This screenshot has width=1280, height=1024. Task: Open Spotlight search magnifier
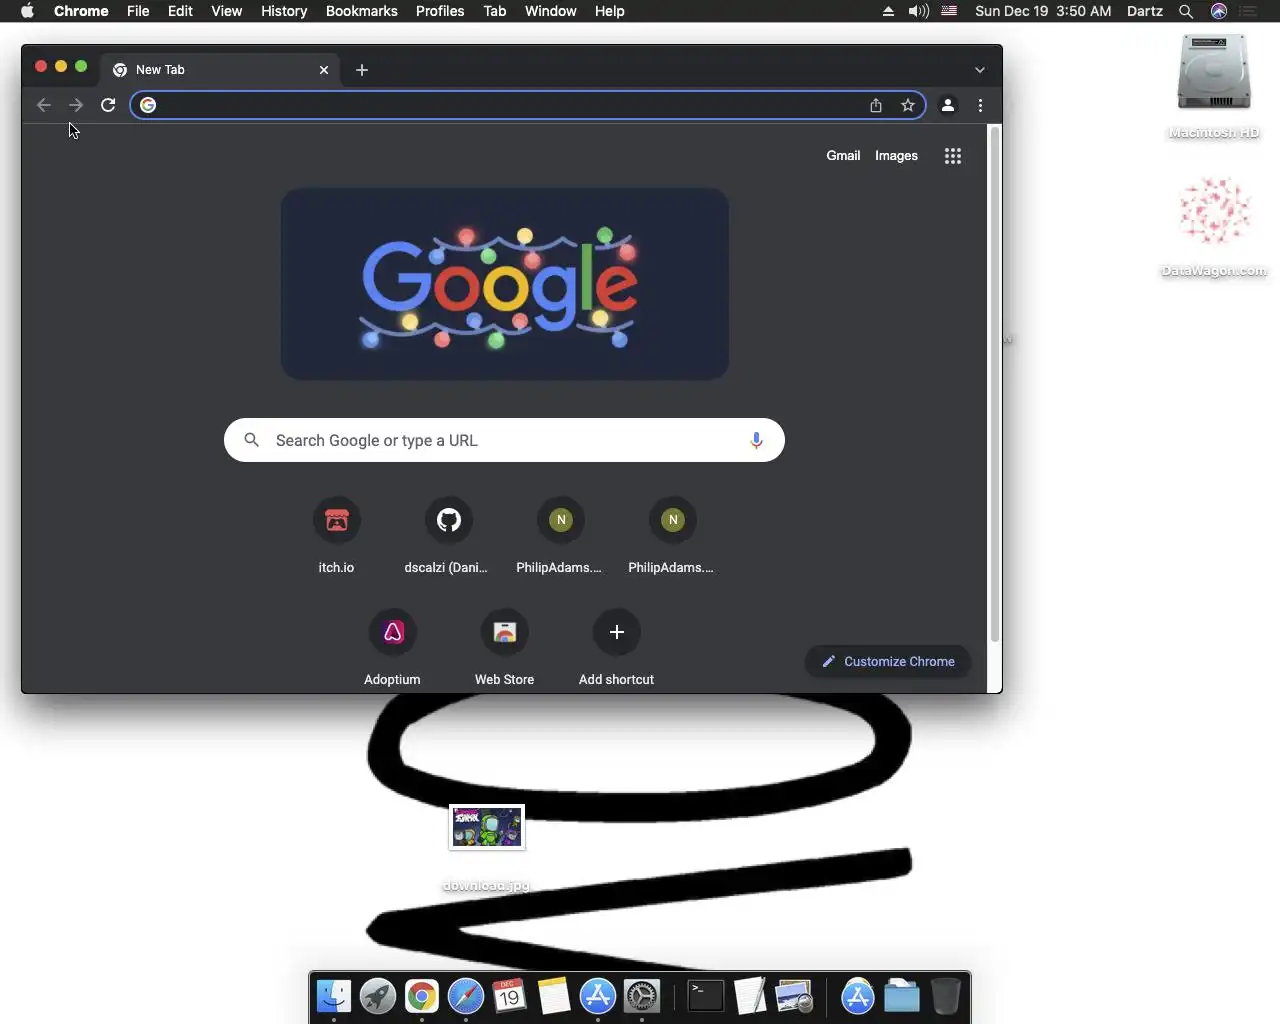coord(1186,11)
